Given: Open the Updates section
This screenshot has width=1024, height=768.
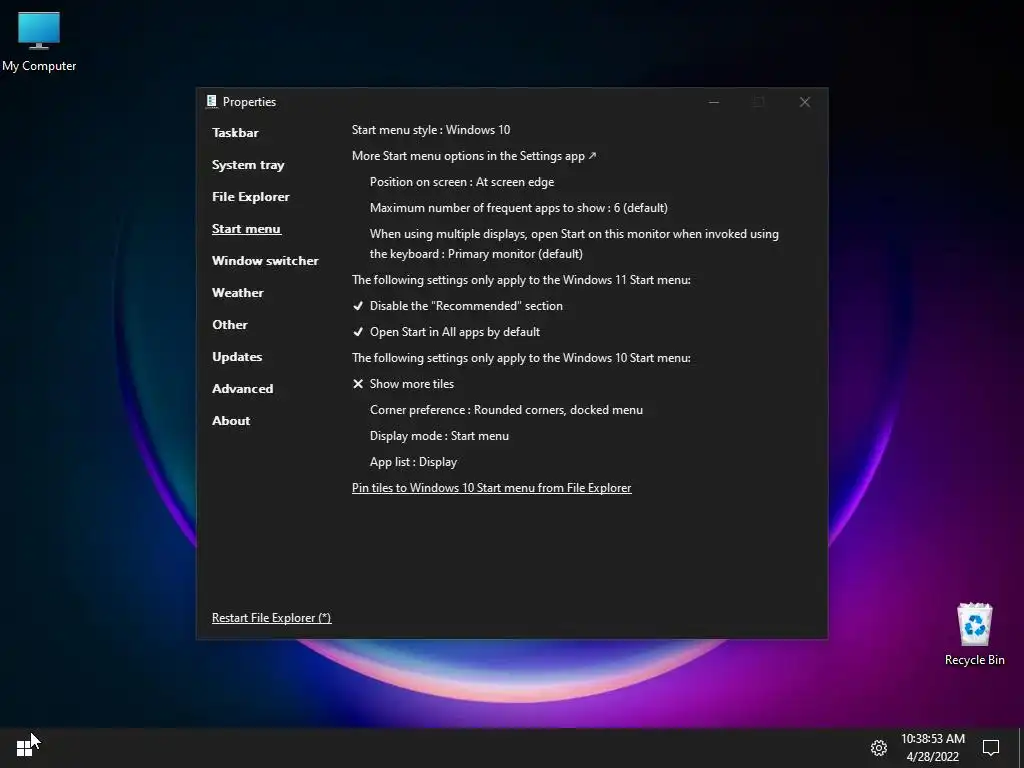Looking at the screenshot, I should point(237,357).
